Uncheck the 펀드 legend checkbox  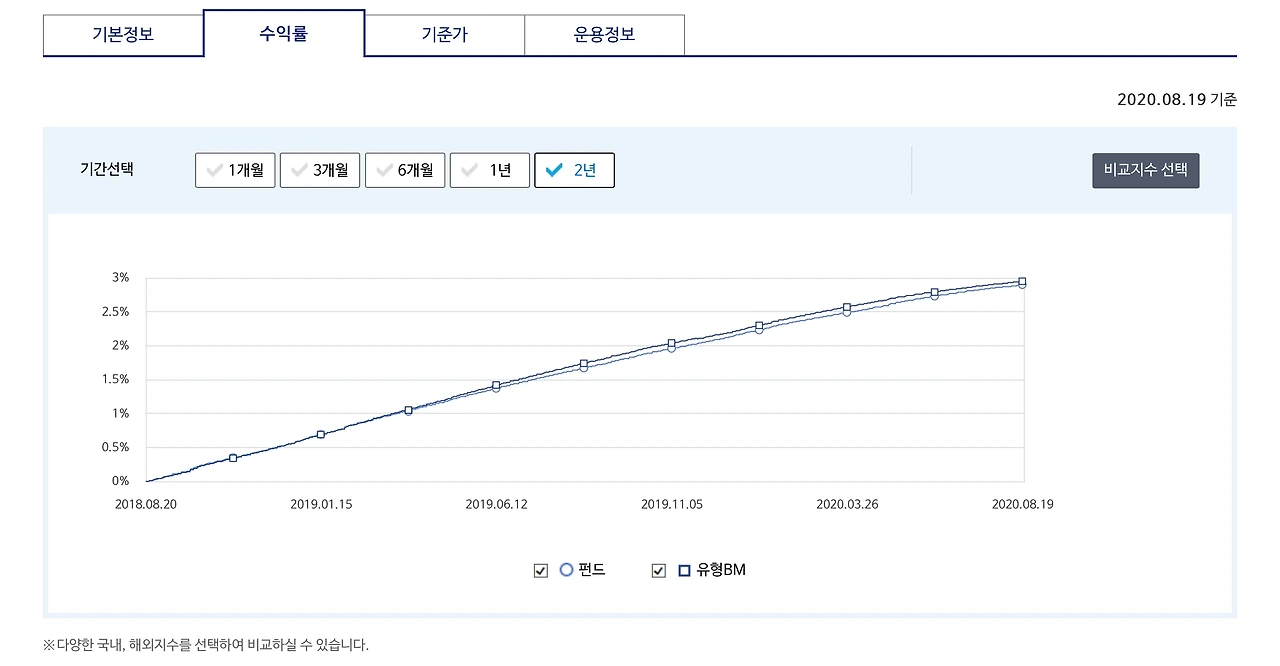tap(541, 571)
